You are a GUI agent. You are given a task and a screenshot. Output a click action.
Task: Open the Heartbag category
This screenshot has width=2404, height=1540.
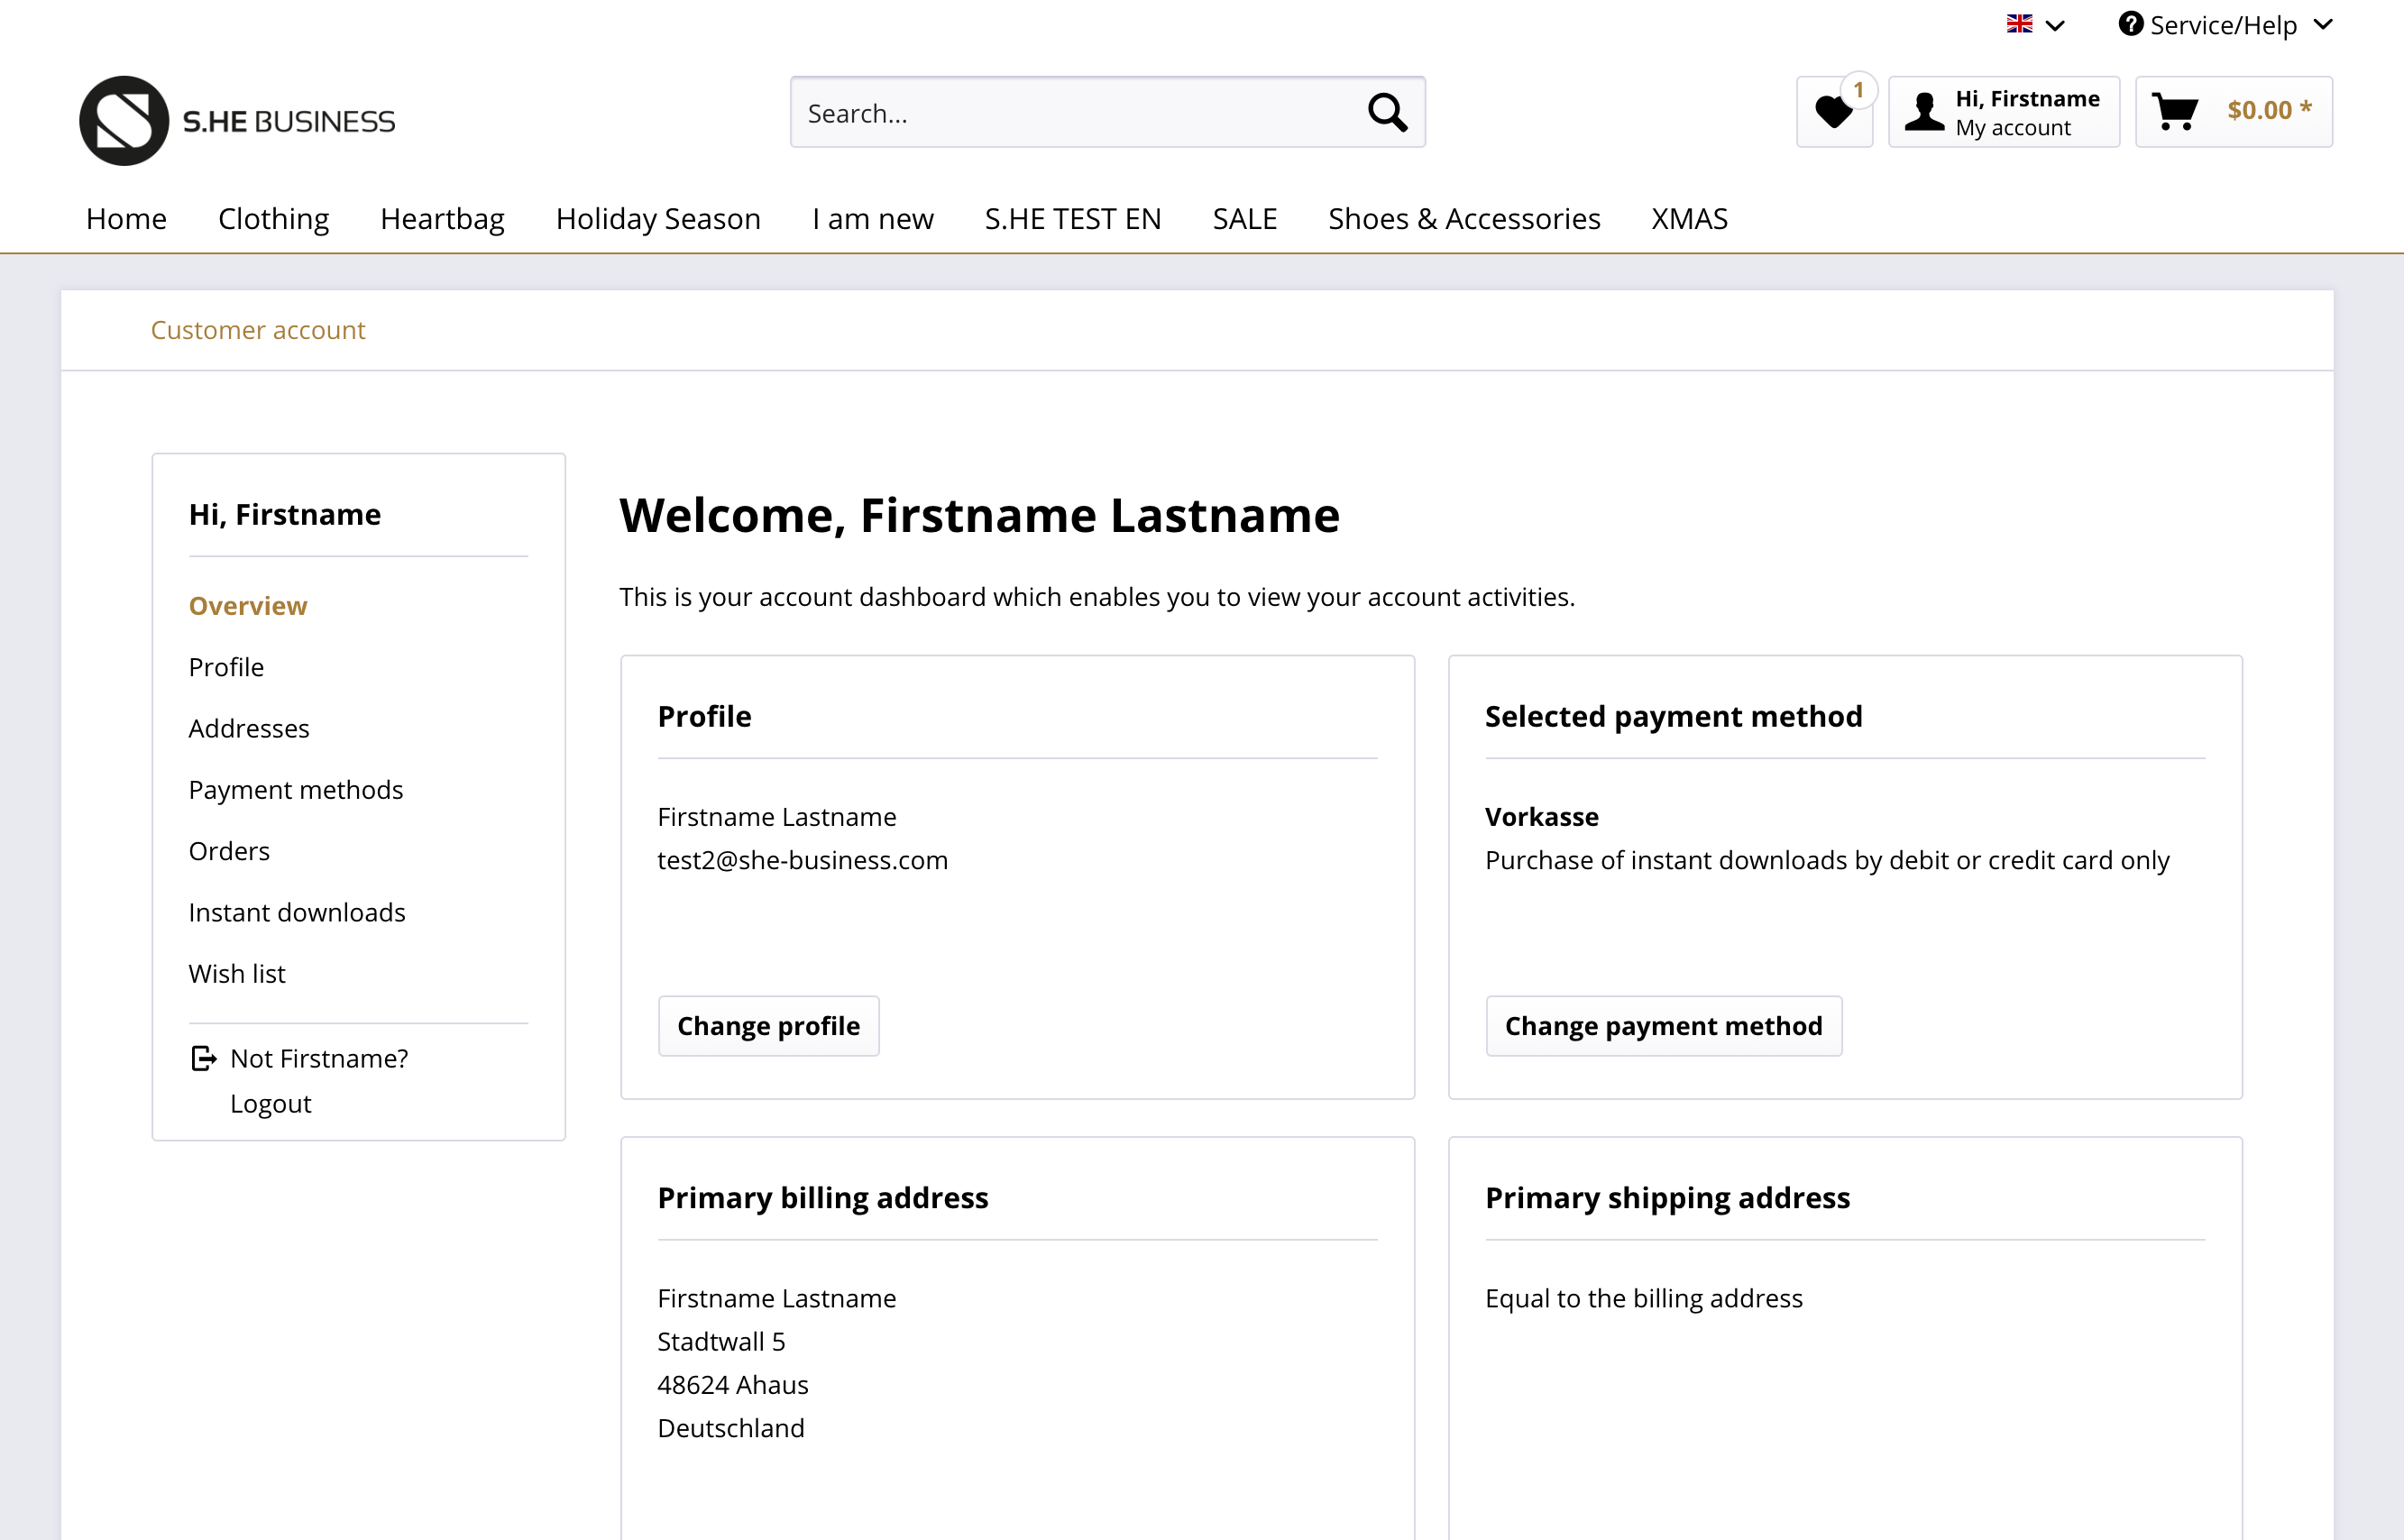coord(442,218)
